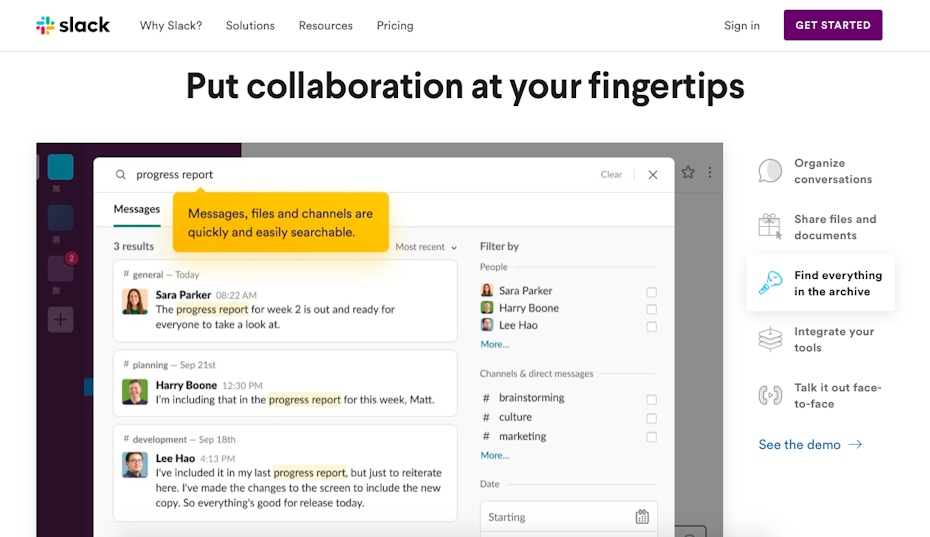The height and width of the screenshot is (537, 930).
Task: Switch to the Messages tab
Action: coord(137,210)
